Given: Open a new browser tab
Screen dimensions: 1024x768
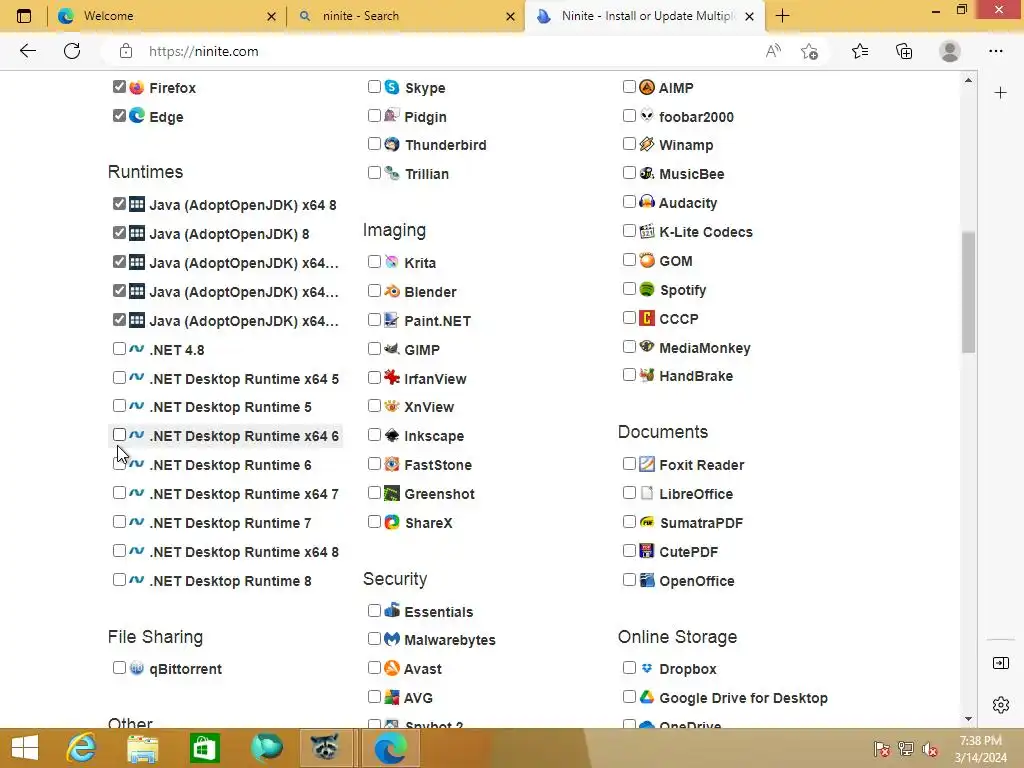Looking at the screenshot, I should [x=782, y=16].
